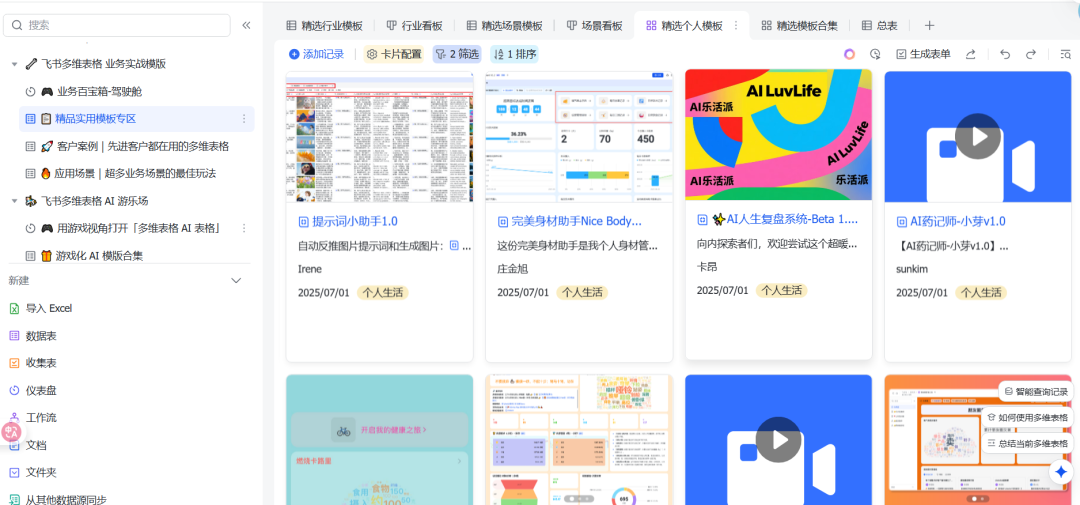
Task: Click the pink translate floating icon
Action: click(11, 433)
